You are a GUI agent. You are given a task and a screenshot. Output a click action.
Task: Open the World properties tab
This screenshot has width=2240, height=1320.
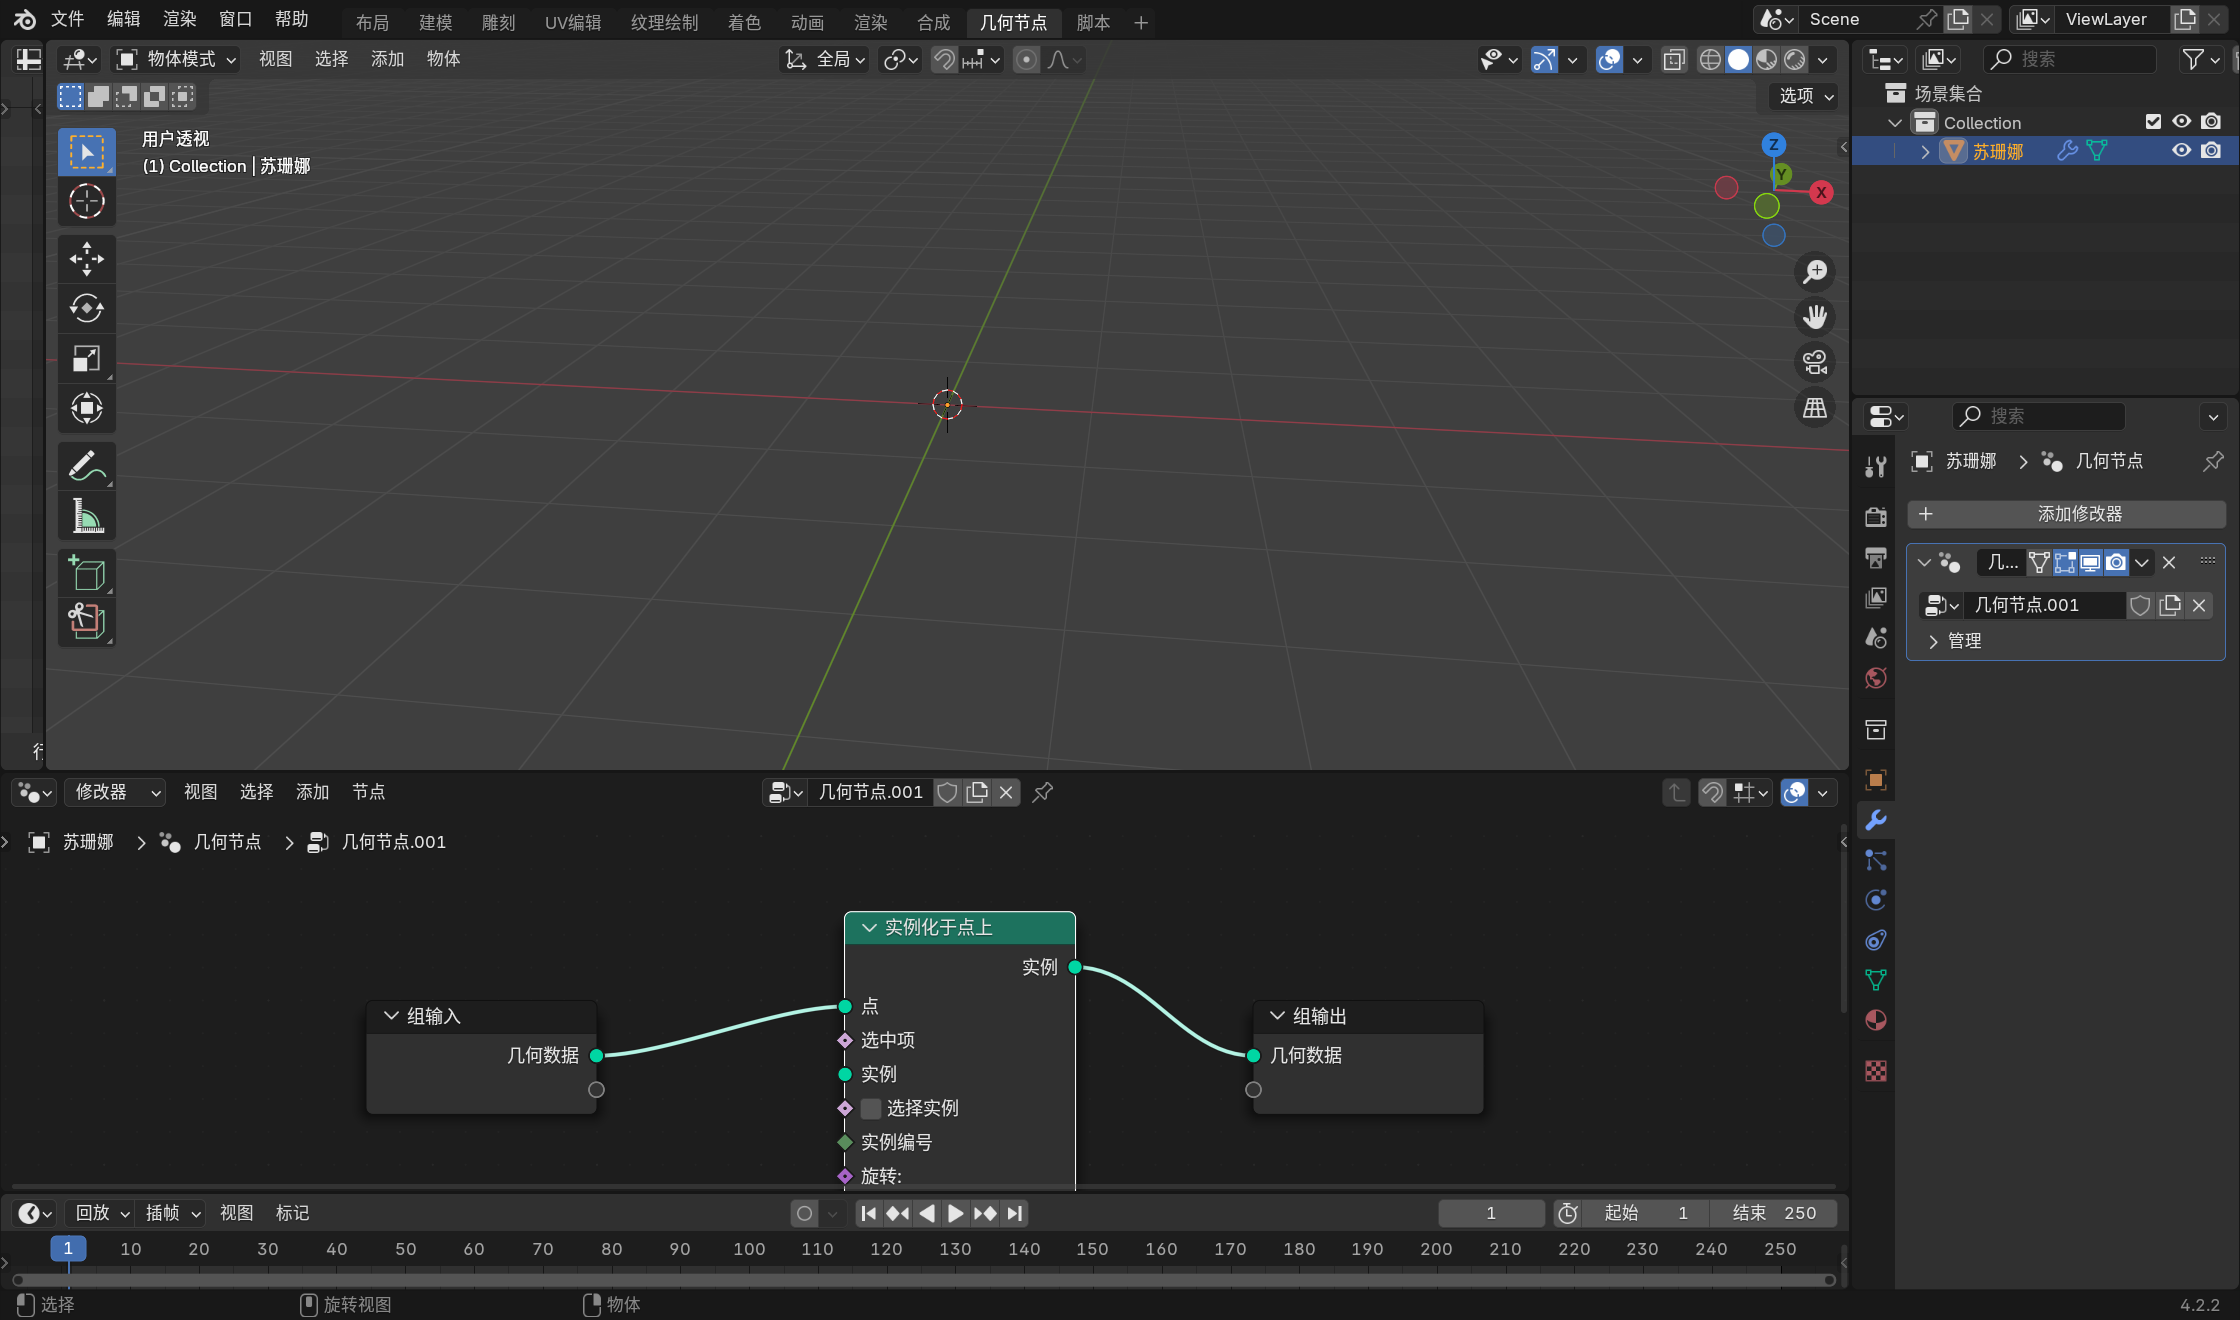tap(1876, 678)
